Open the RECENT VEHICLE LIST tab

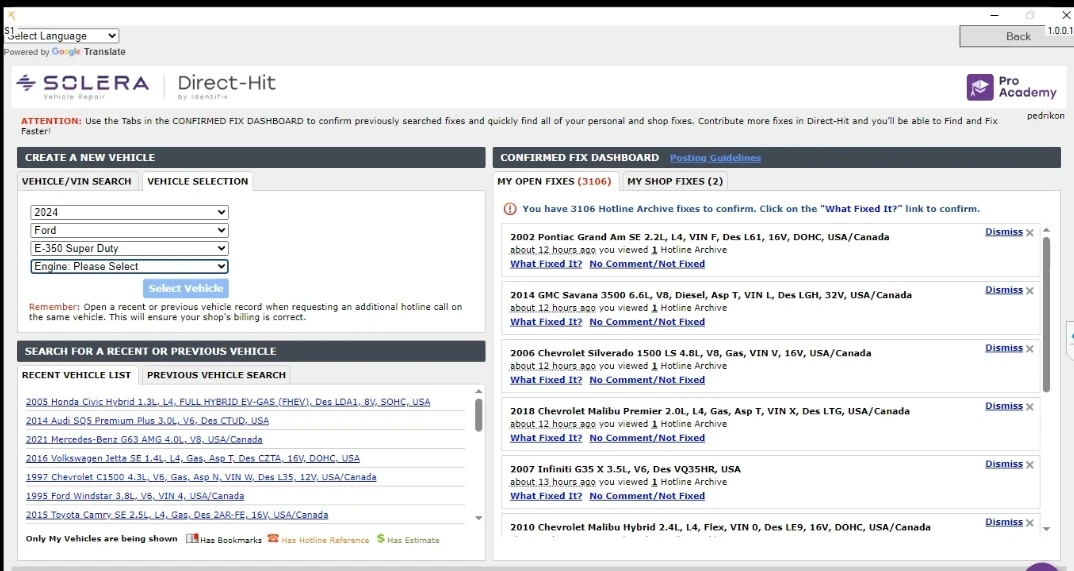tap(77, 375)
